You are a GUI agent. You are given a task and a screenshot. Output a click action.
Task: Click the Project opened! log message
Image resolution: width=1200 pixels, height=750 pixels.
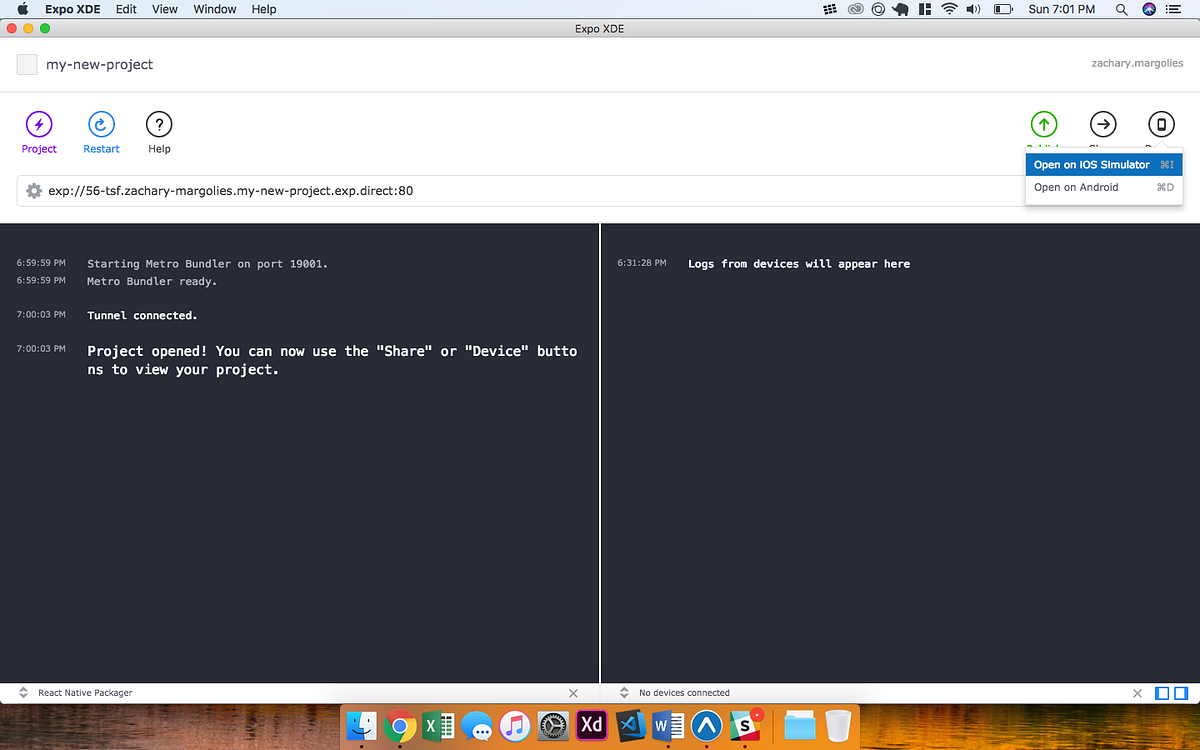[x=332, y=360]
